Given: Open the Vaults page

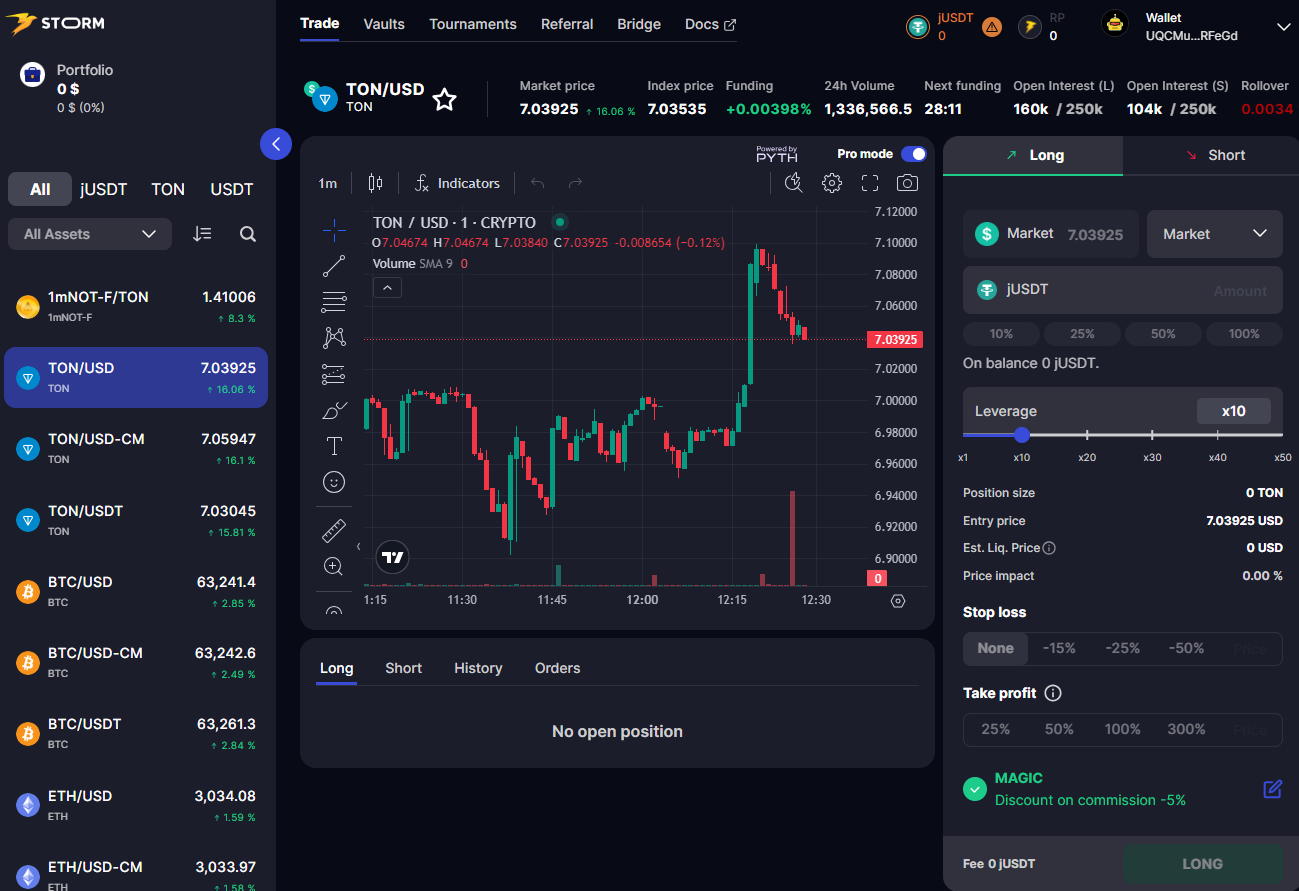Looking at the screenshot, I should coord(384,24).
